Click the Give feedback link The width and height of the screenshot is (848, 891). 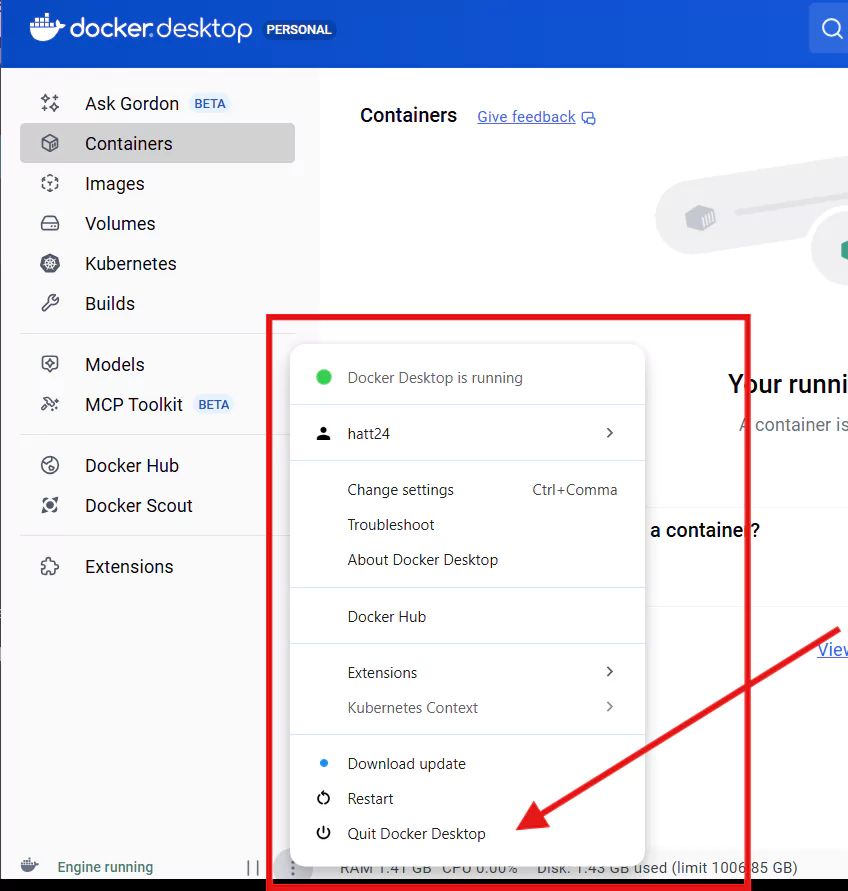[x=526, y=117]
